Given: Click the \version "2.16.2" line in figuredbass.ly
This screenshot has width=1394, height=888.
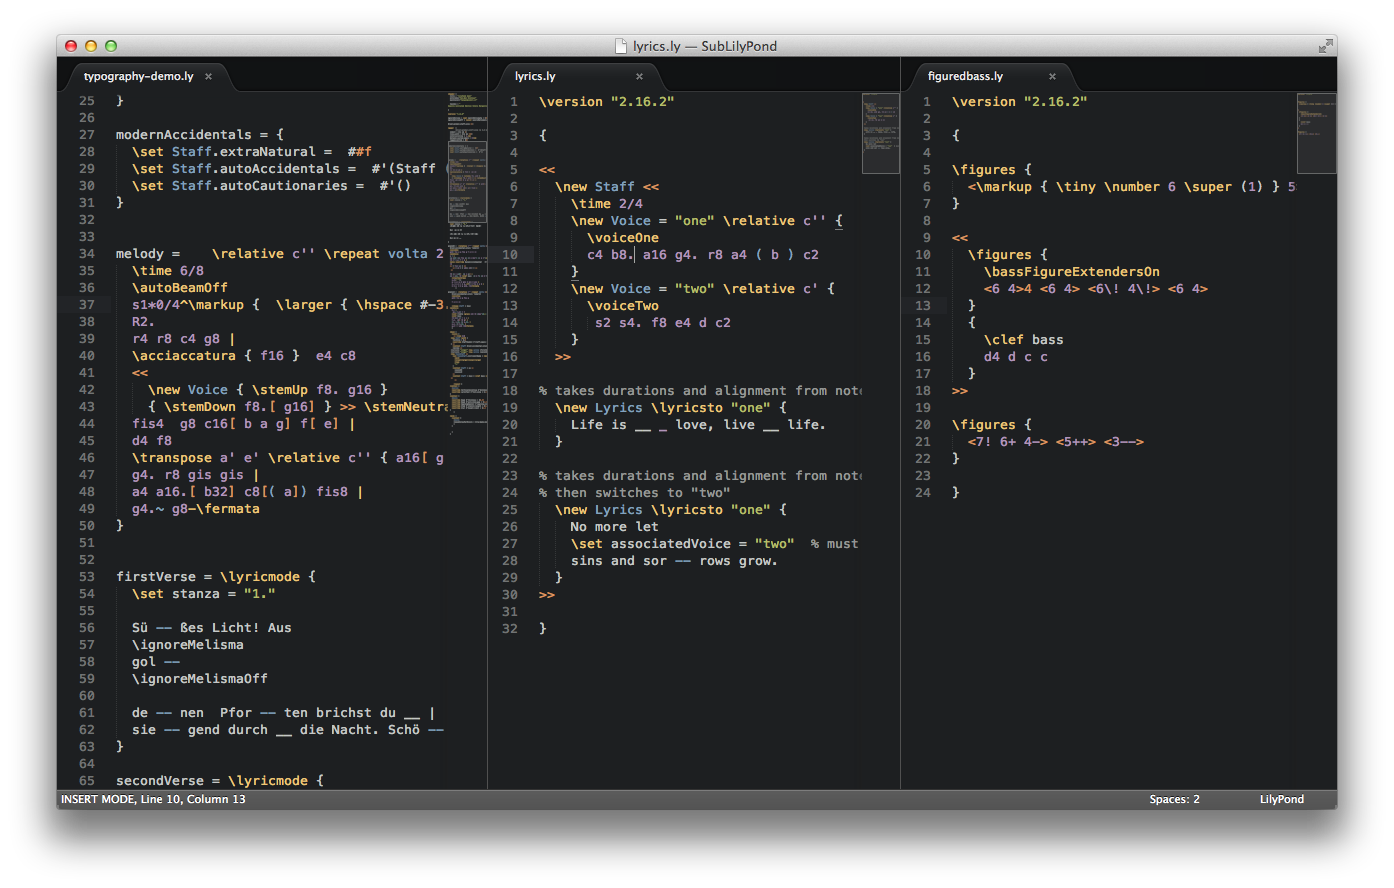Looking at the screenshot, I should point(1019,102).
